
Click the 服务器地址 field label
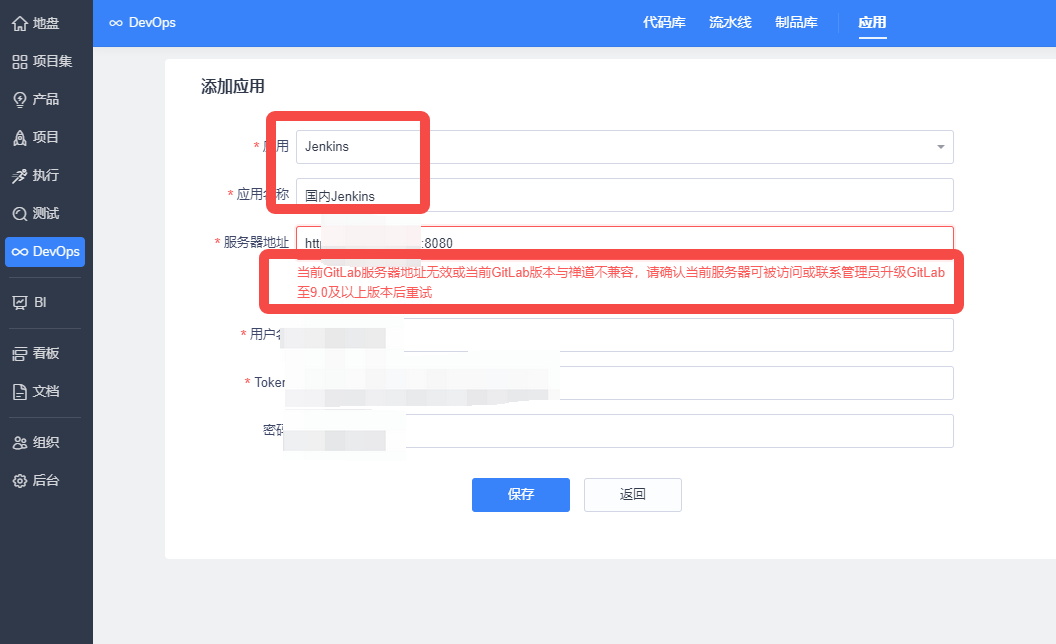click(x=256, y=242)
